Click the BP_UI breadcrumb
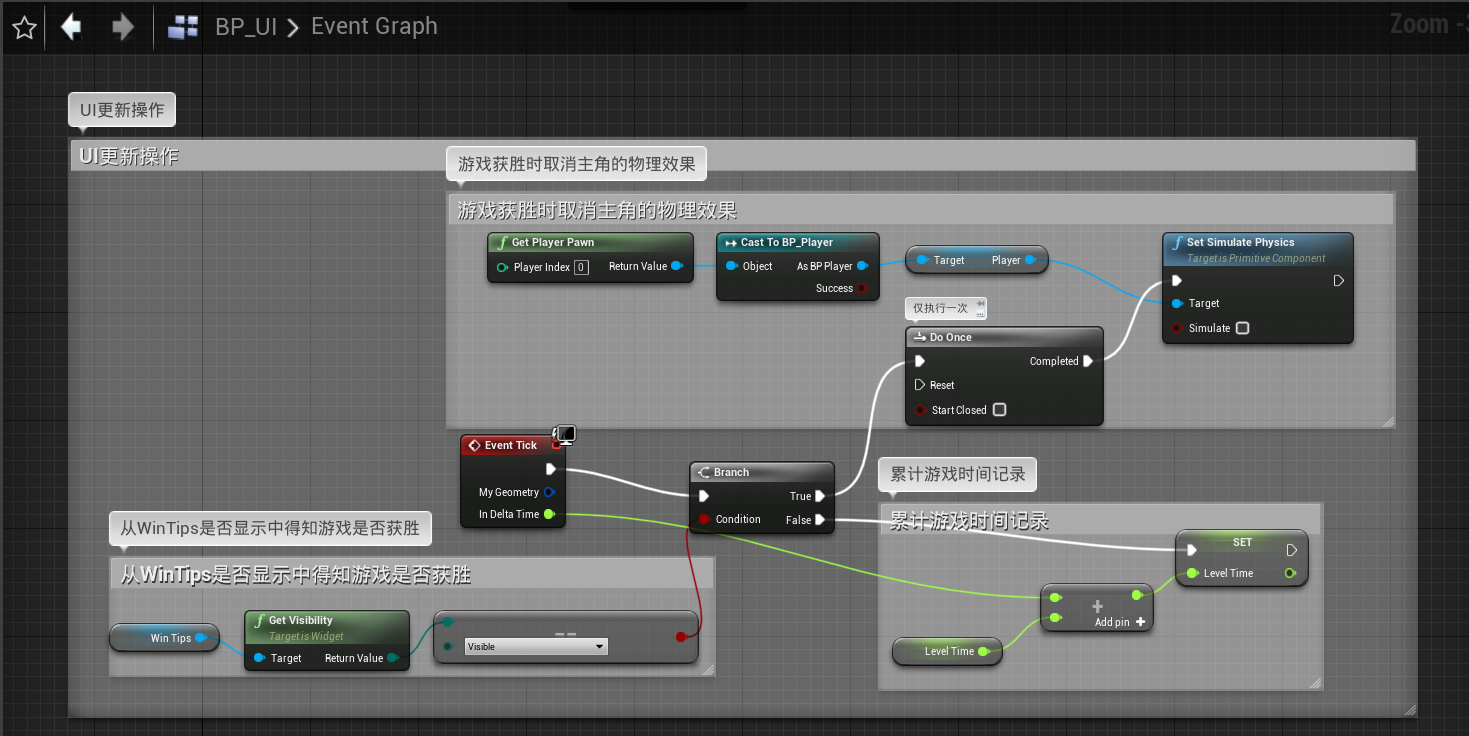The image size is (1469, 736). [246, 27]
